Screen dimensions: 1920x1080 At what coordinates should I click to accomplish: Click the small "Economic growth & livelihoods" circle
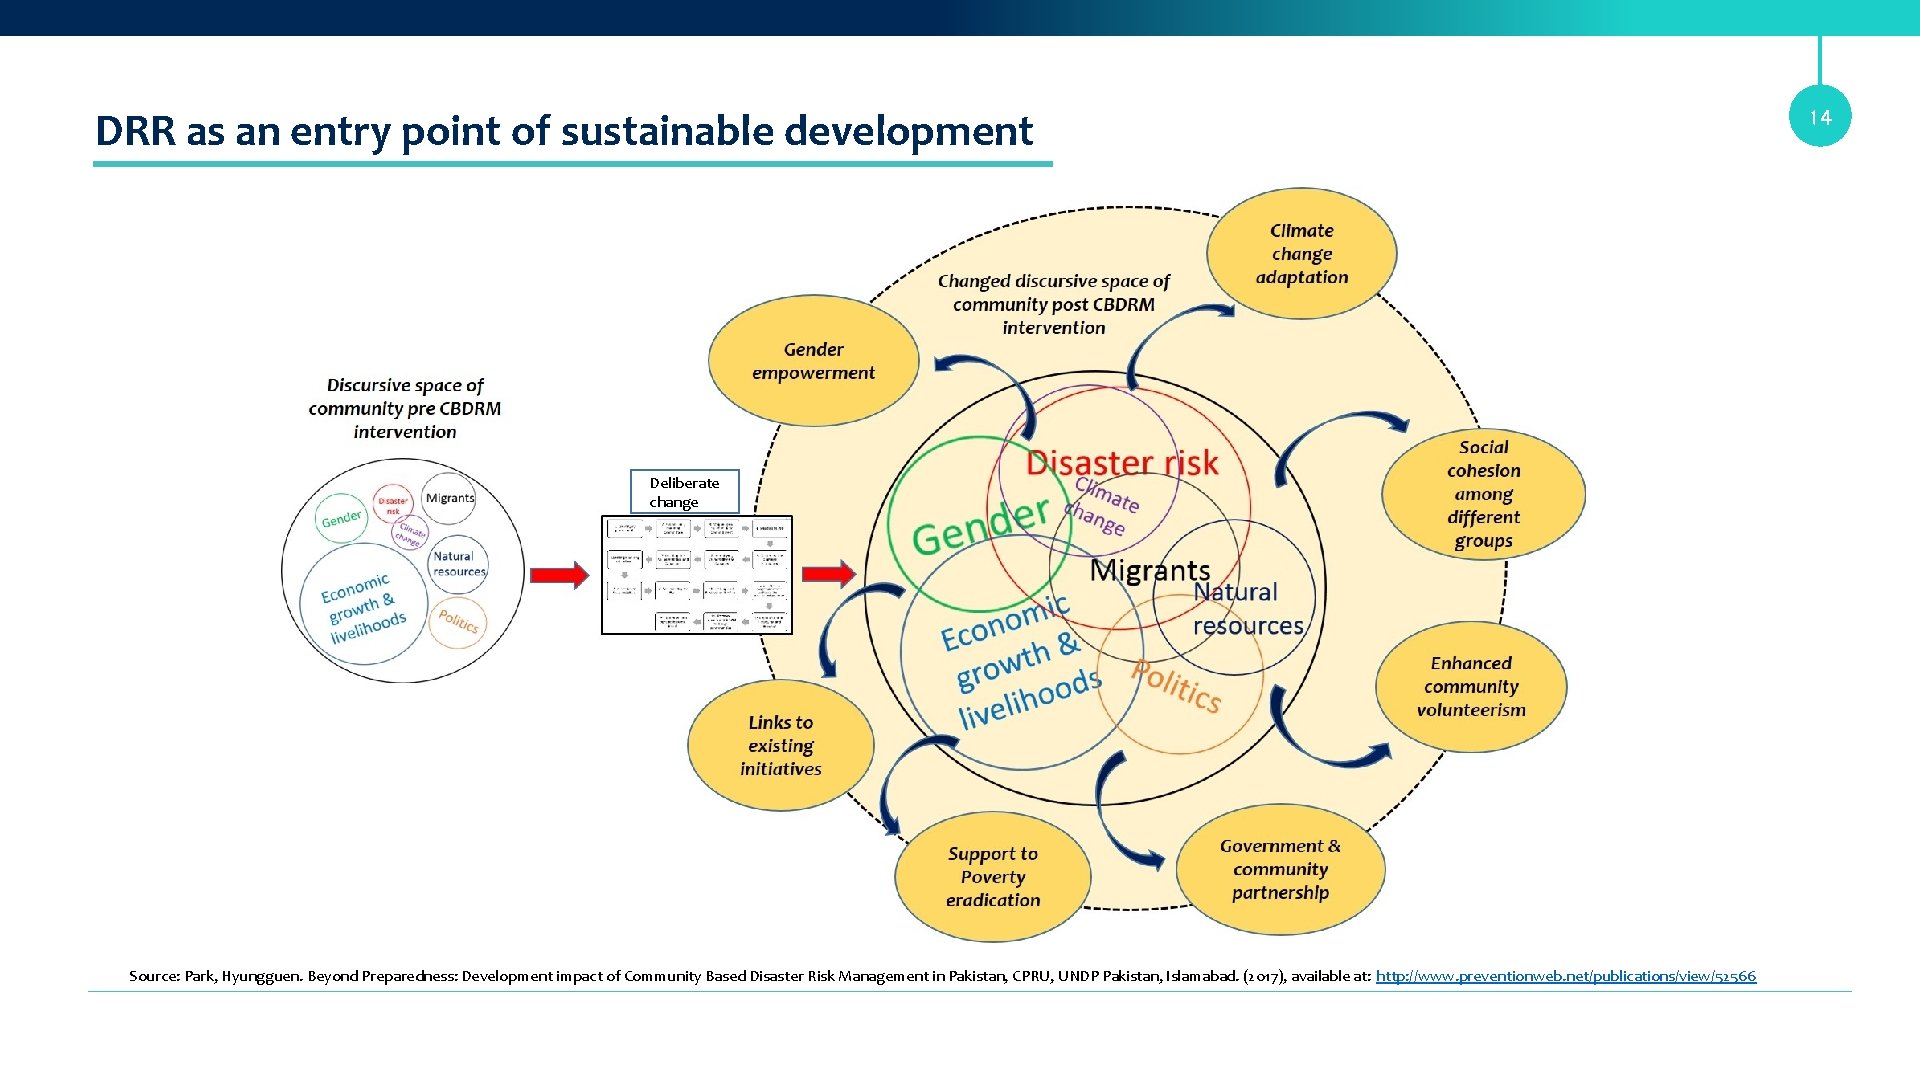click(364, 605)
